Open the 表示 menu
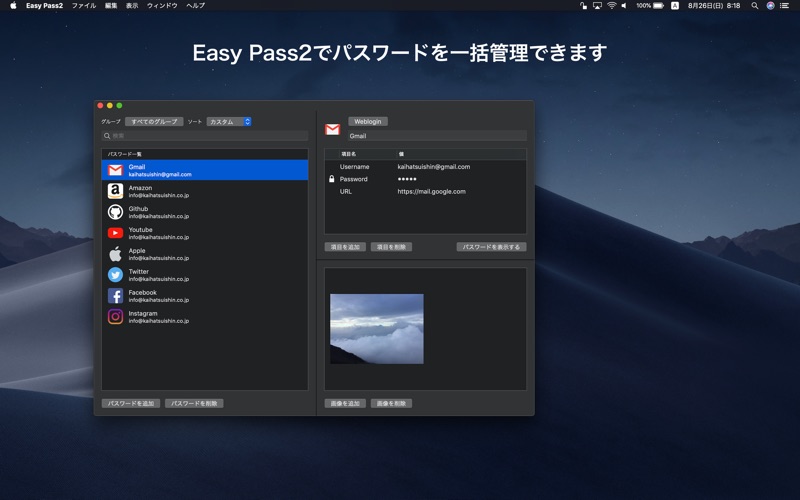Image resolution: width=800 pixels, height=500 pixels. pos(132,6)
